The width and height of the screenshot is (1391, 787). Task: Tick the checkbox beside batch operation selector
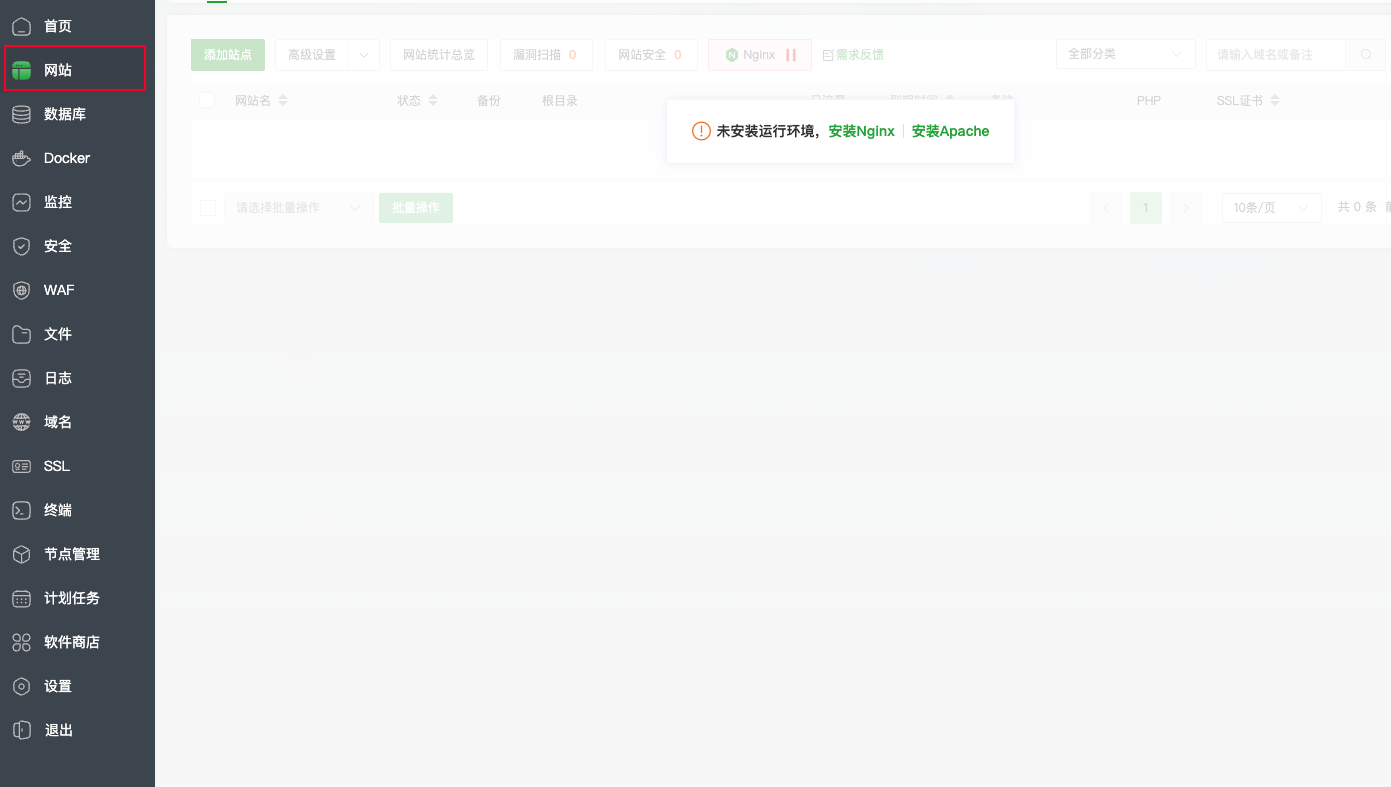point(208,208)
